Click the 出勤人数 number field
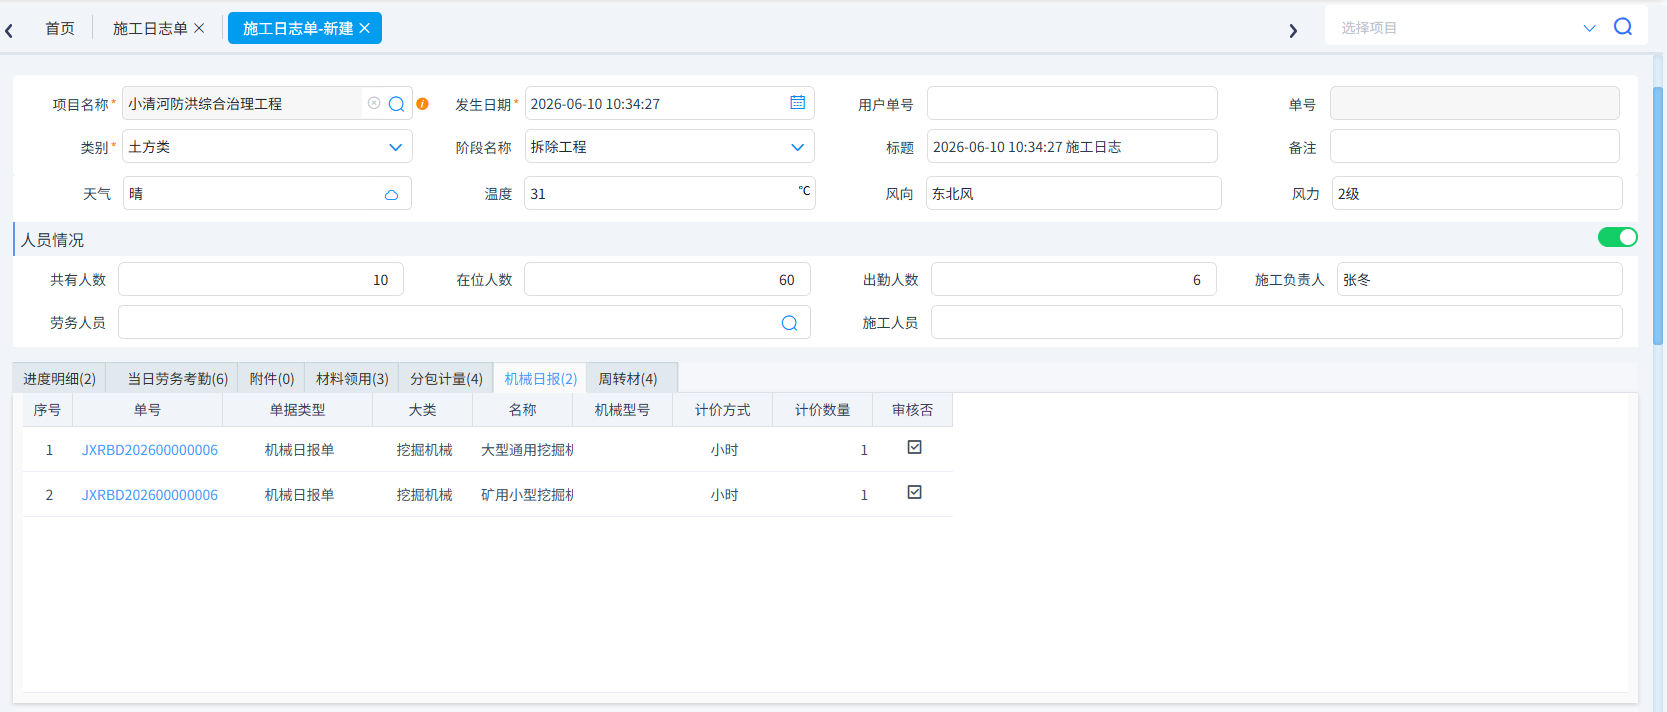1667x712 pixels. point(1074,279)
